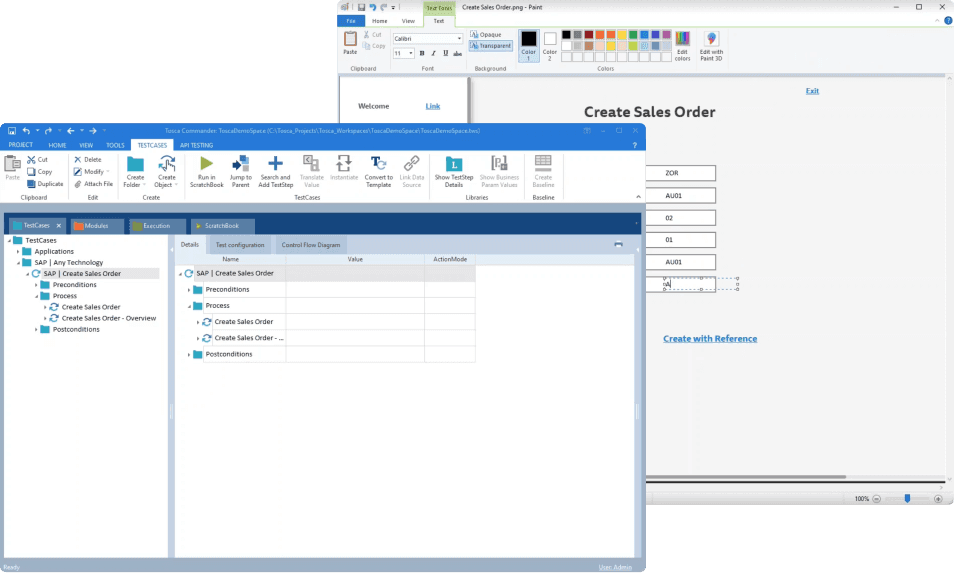Viewport: 954px width, 573px height.
Task: Click Link Data Source icon
Action: pos(411,163)
